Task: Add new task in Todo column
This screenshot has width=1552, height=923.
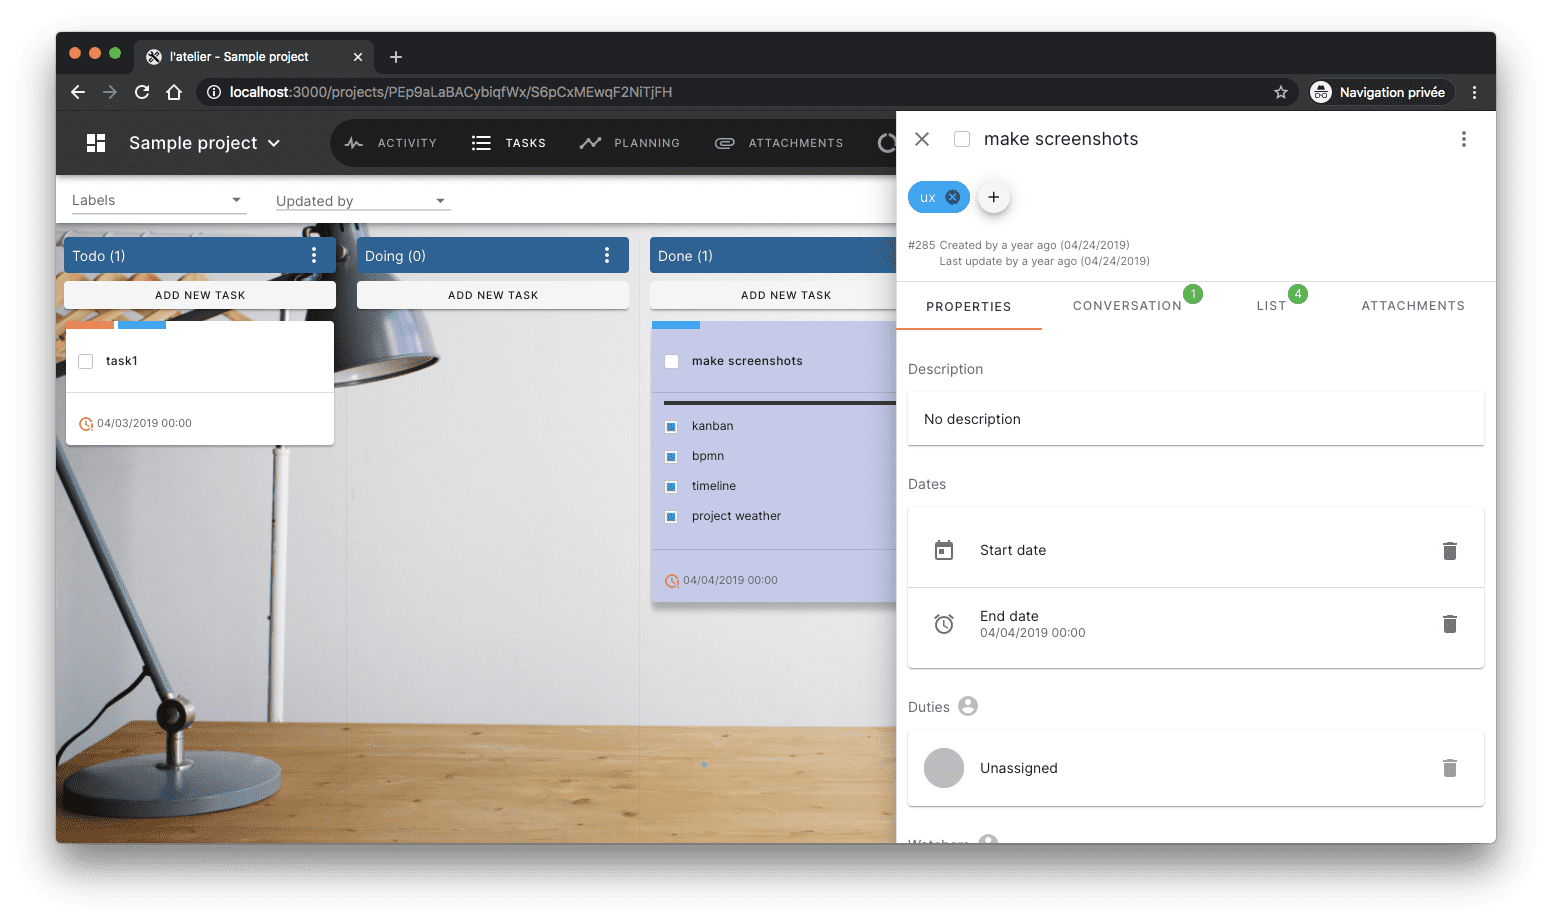Action: coord(200,295)
